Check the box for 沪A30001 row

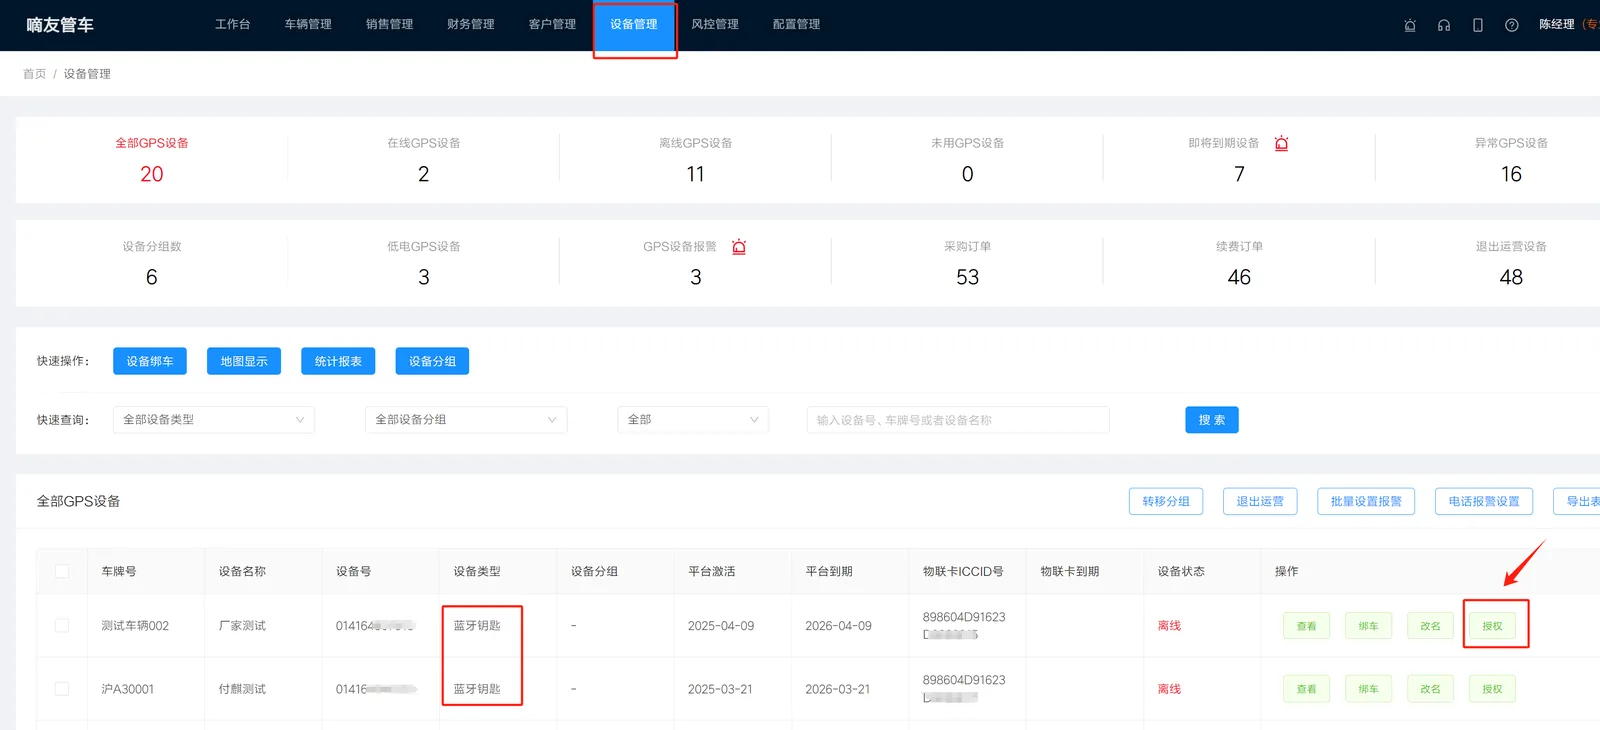(62, 688)
